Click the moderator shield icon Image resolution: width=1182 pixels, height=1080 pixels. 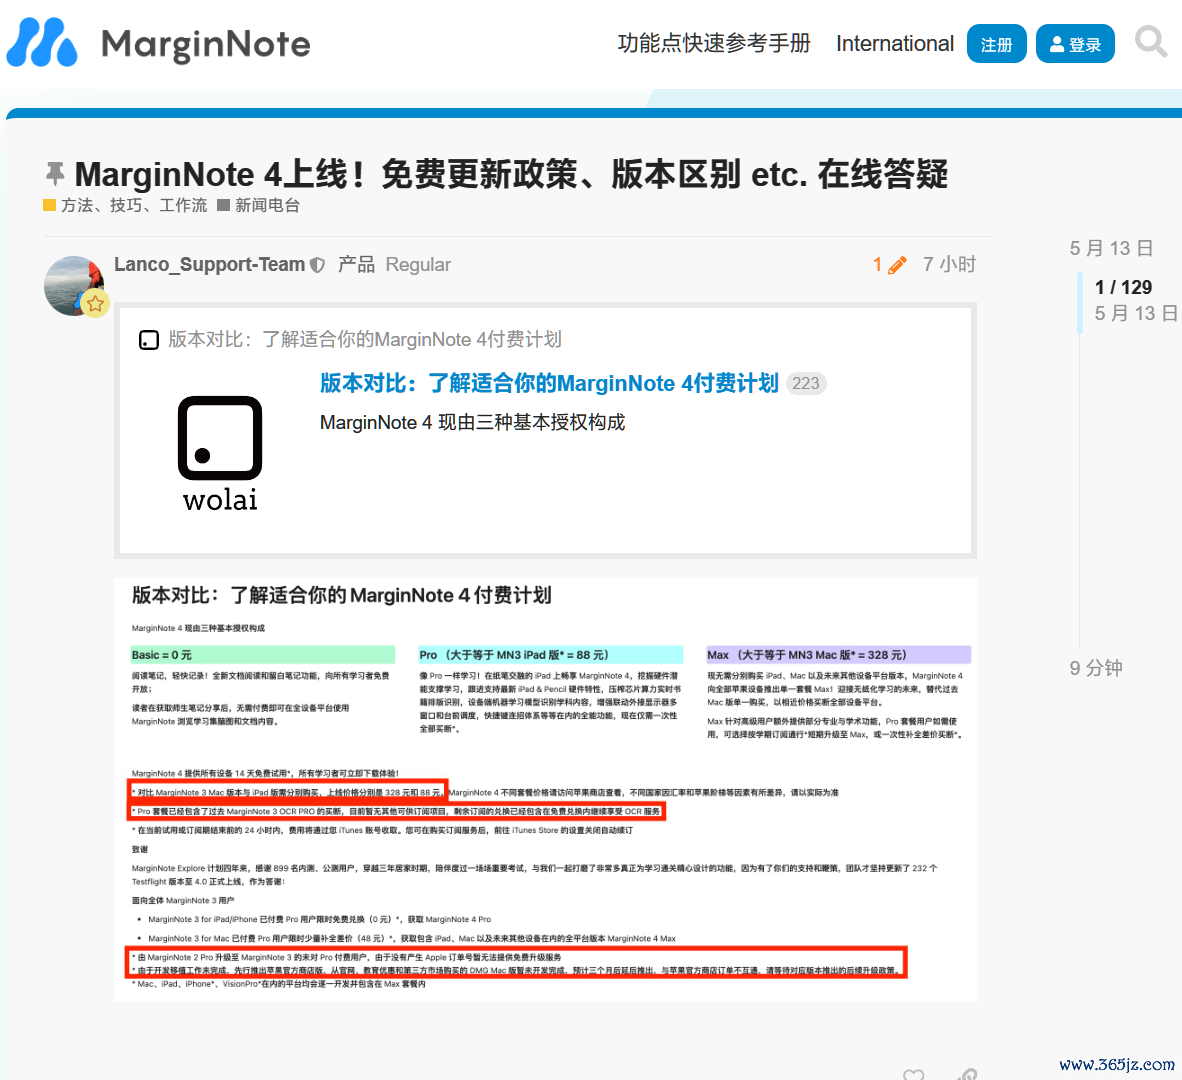click(317, 265)
